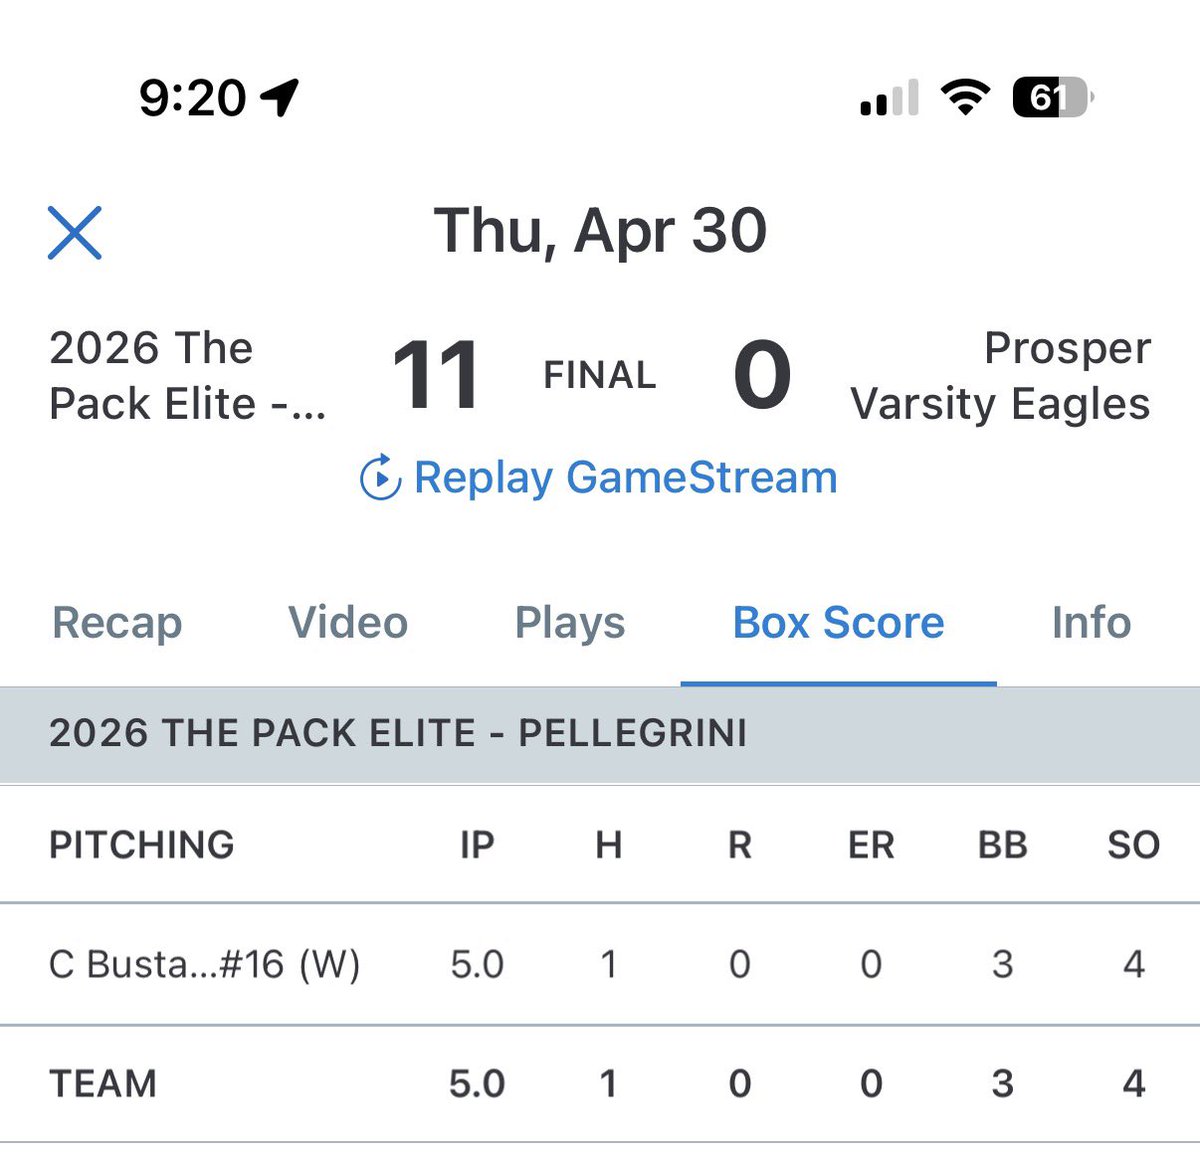
Task: Tap the TEAM totals row
Action: pos(600,1084)
